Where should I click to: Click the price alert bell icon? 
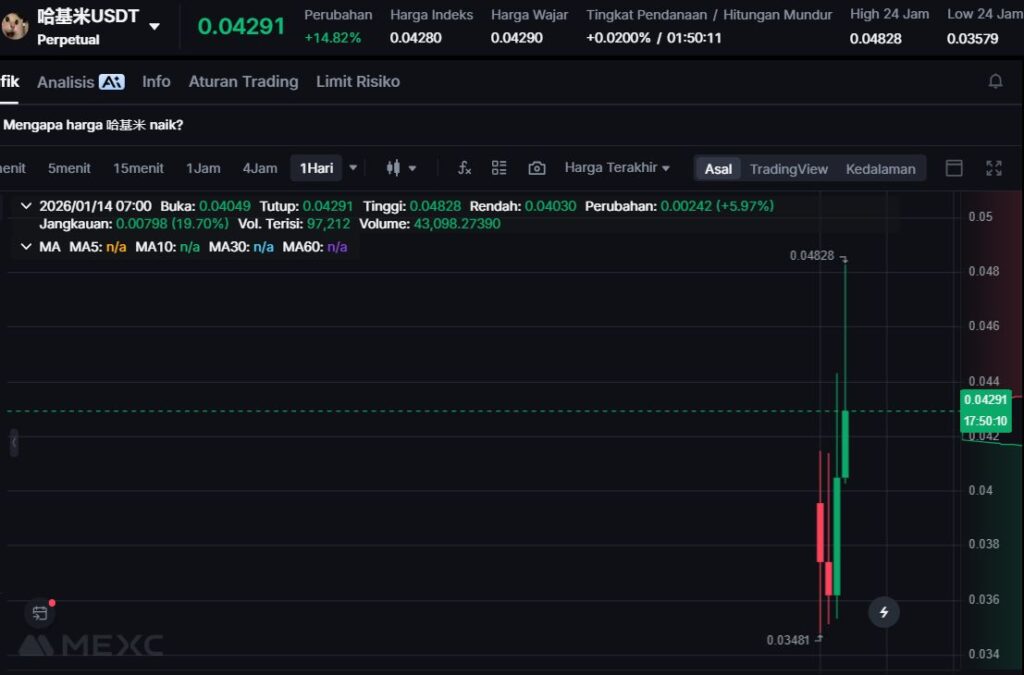click(x=995, y=82)
